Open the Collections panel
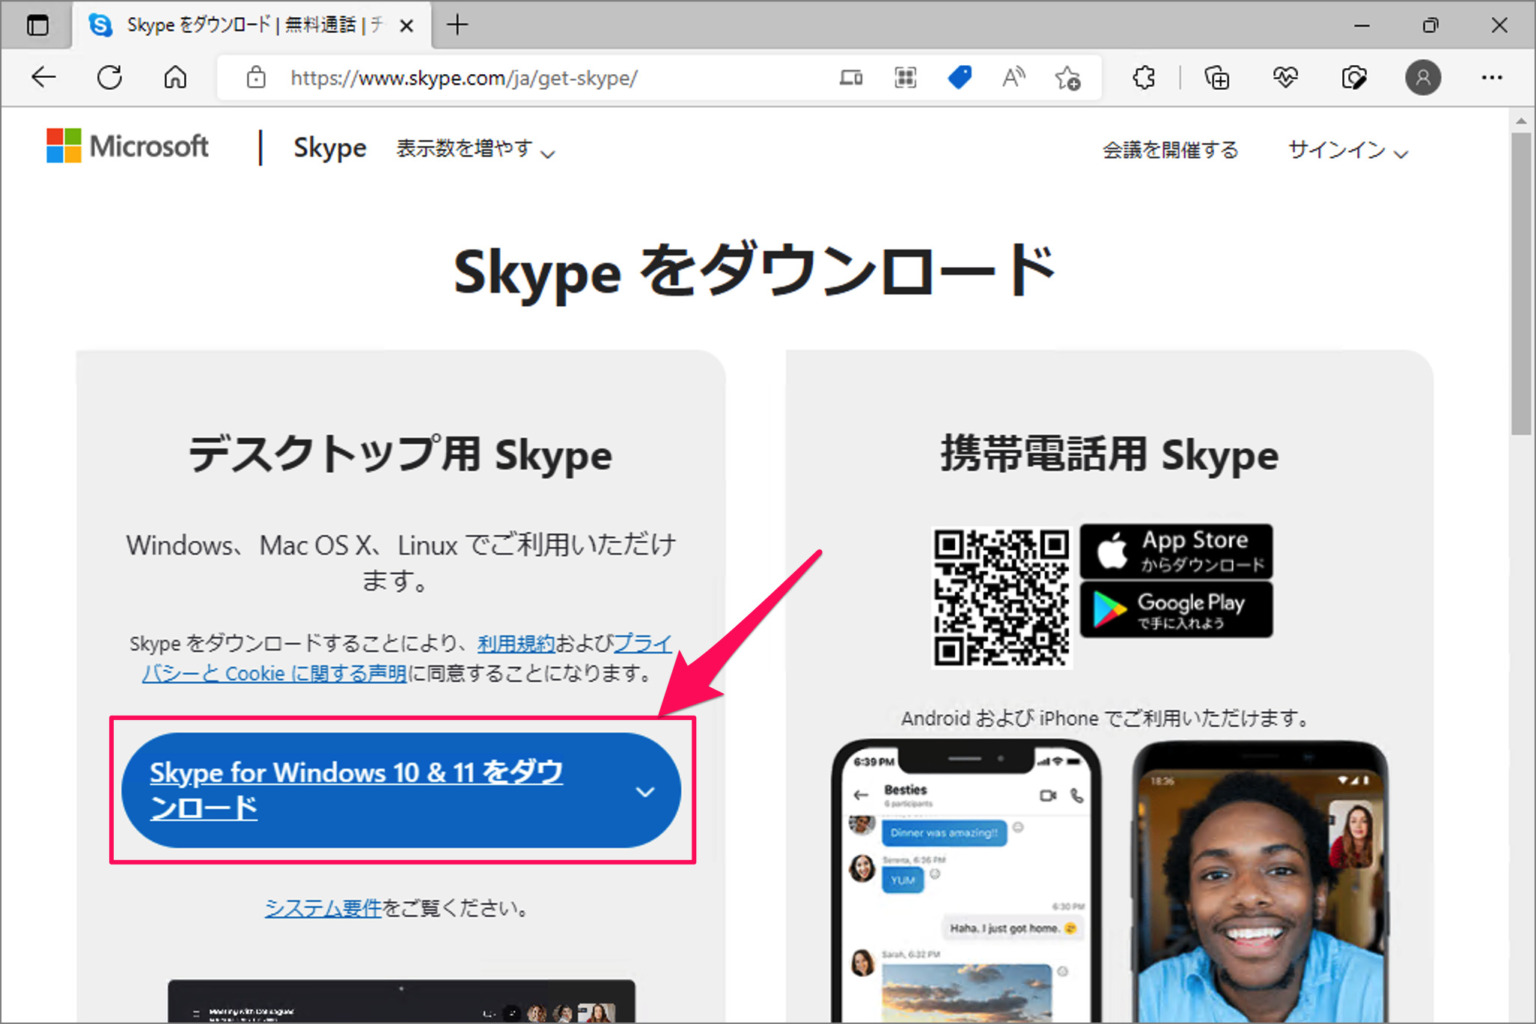The image size is (1536, 1024). coord(1217,77)
